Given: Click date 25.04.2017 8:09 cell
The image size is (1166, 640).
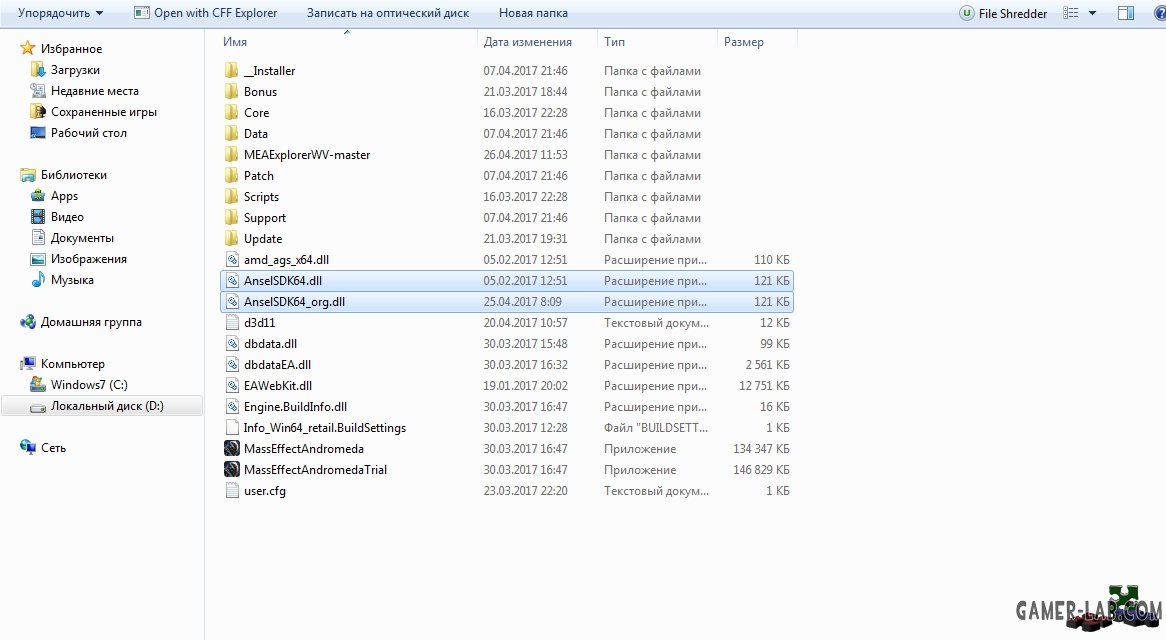Looking at the screenshot, I should pos(522,302).
